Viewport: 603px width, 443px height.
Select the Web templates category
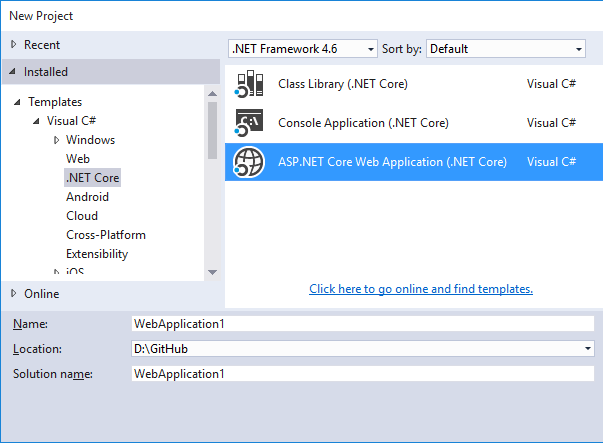click(x=78, y=159)
